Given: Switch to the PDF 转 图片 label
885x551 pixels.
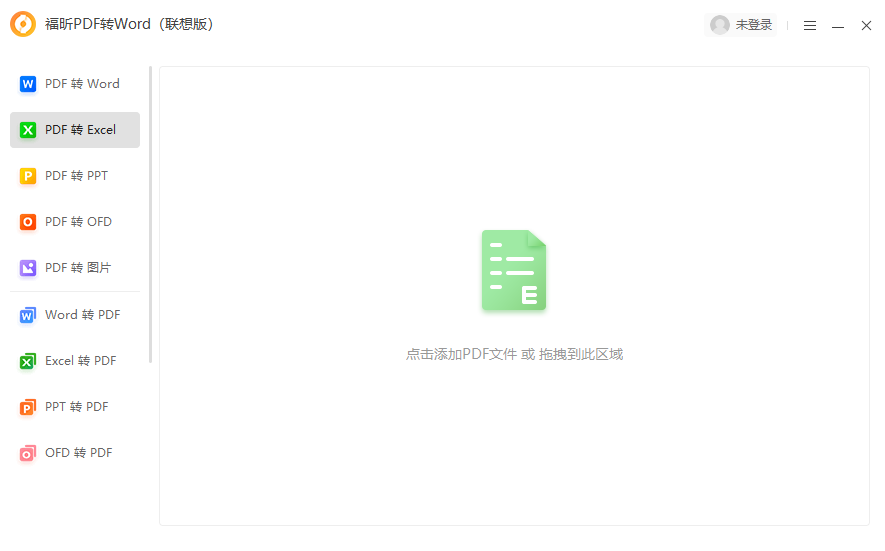Looking at the screenshot, I should tap(78, 268).
